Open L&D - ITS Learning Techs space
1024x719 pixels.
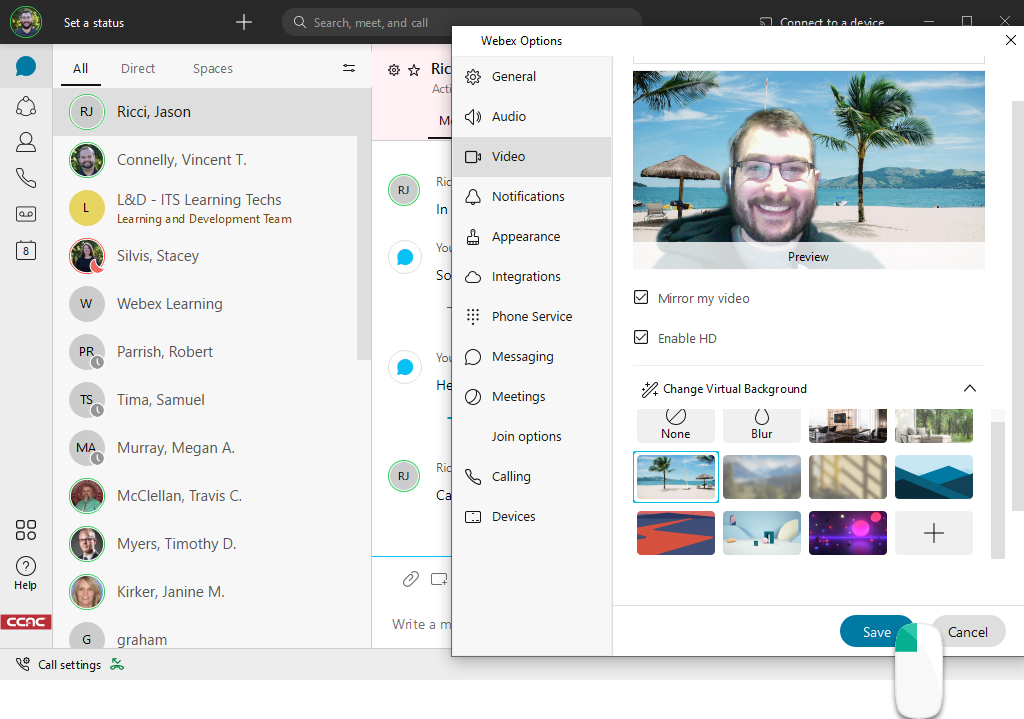(x=205, y=208)
